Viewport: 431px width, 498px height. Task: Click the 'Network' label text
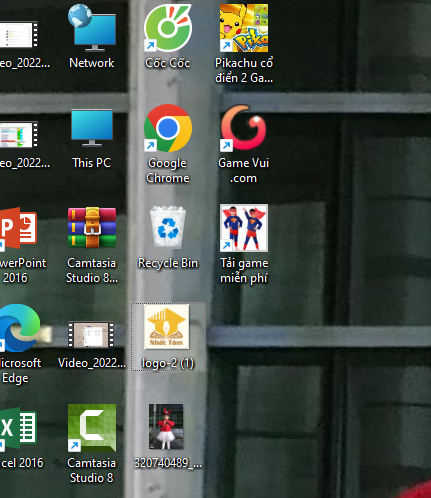92,63
